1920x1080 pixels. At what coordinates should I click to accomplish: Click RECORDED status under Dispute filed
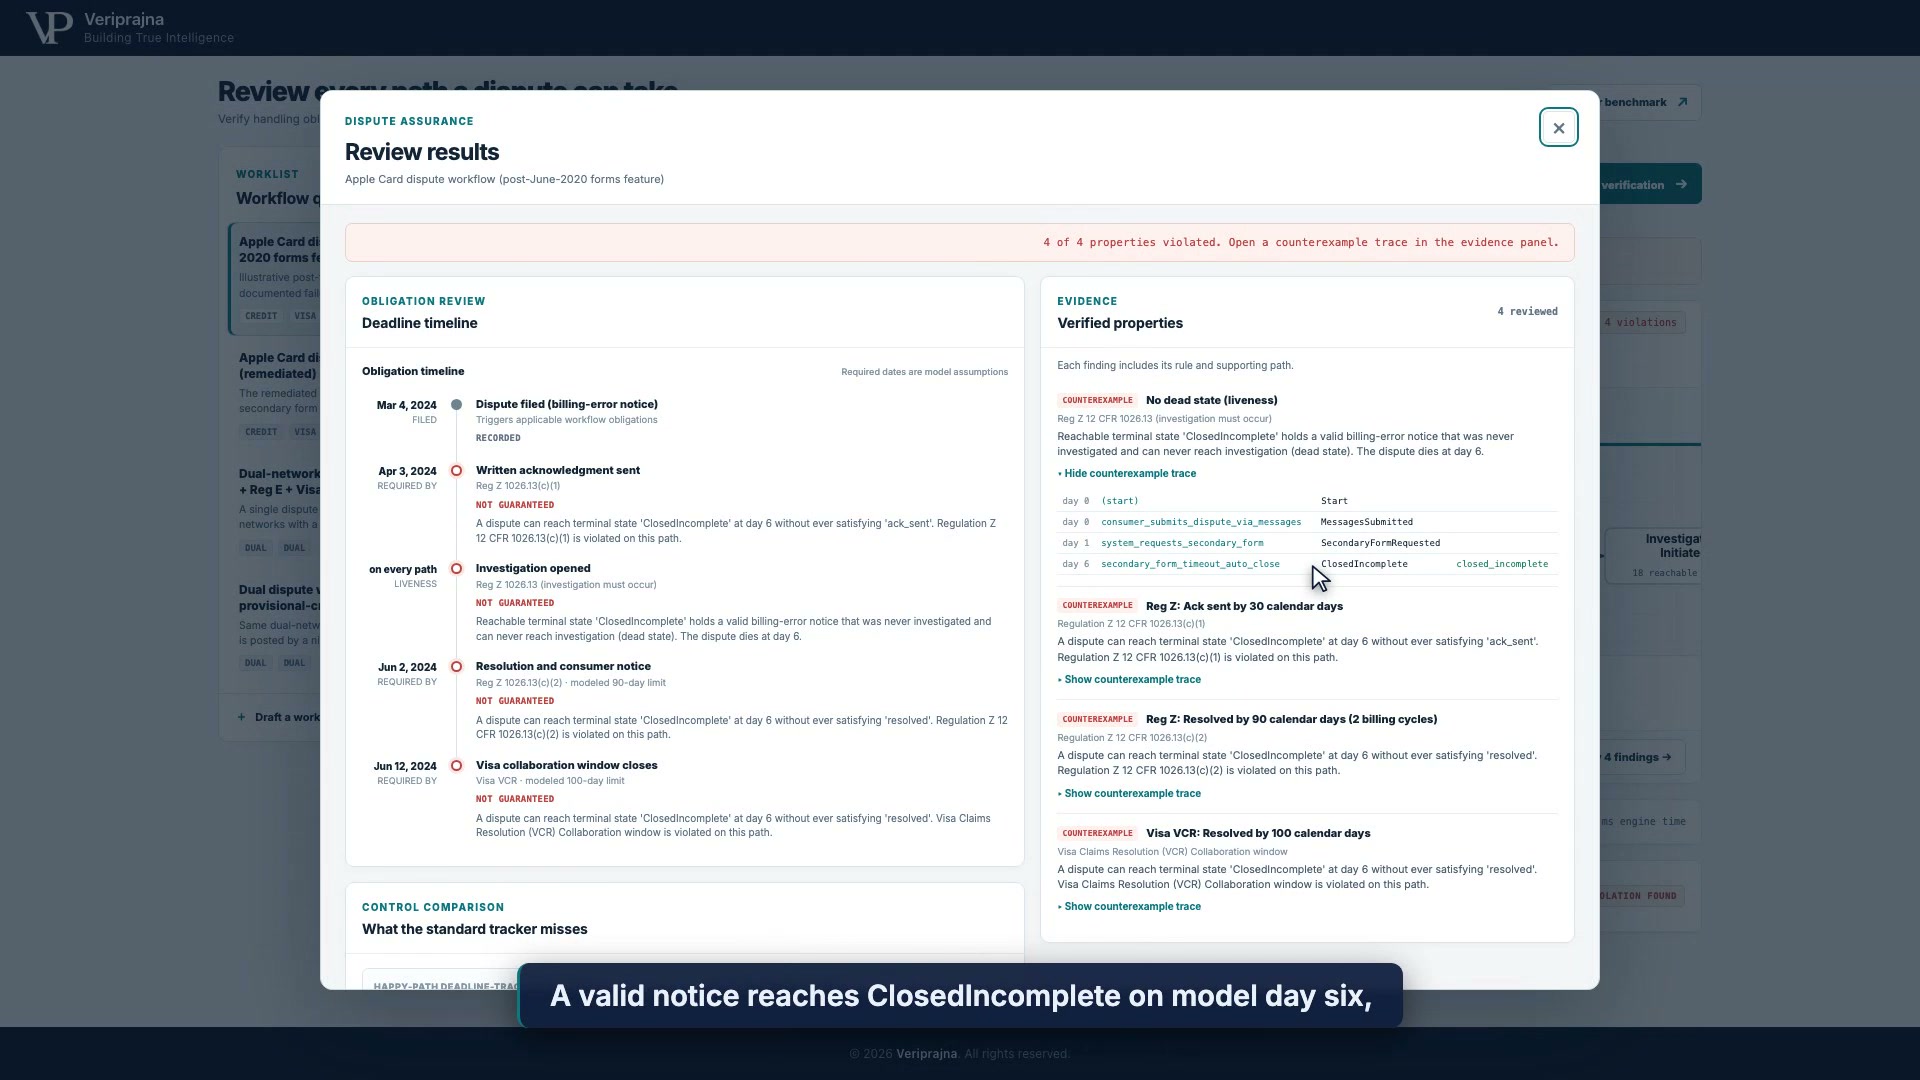pos(498,439)
